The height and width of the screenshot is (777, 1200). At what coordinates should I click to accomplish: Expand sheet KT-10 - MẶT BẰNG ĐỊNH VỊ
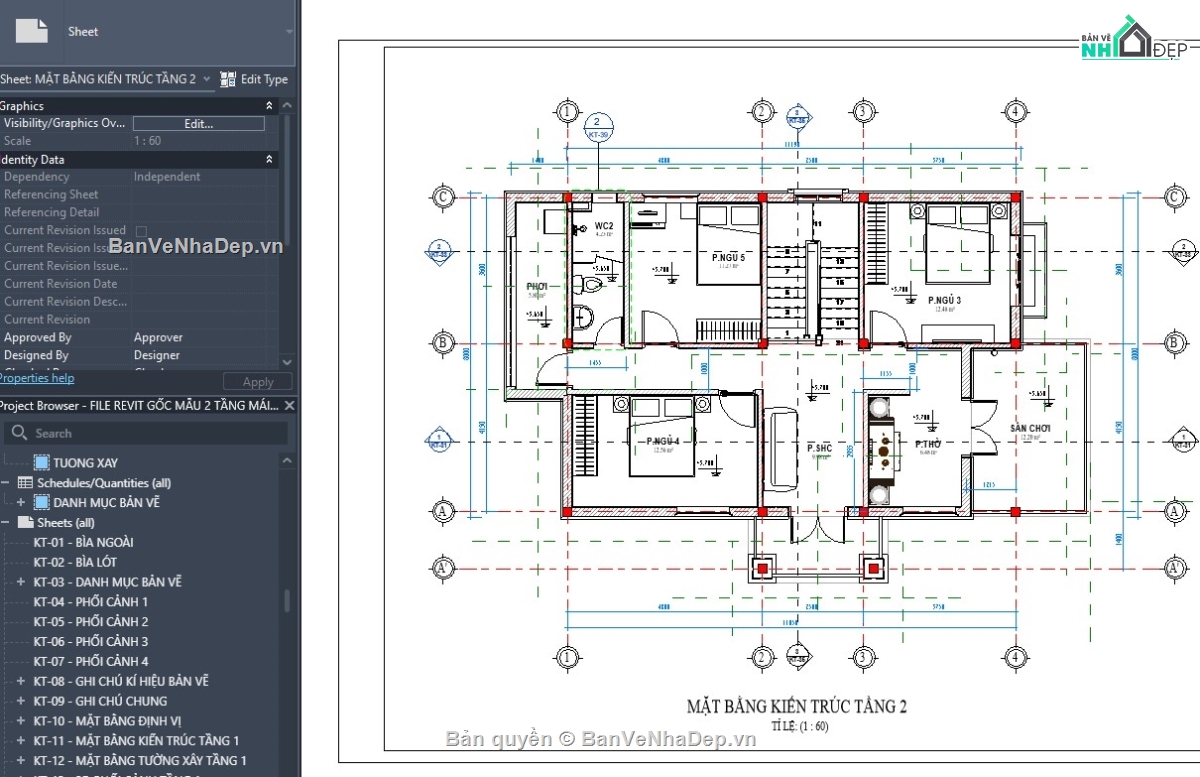point(21,721)
